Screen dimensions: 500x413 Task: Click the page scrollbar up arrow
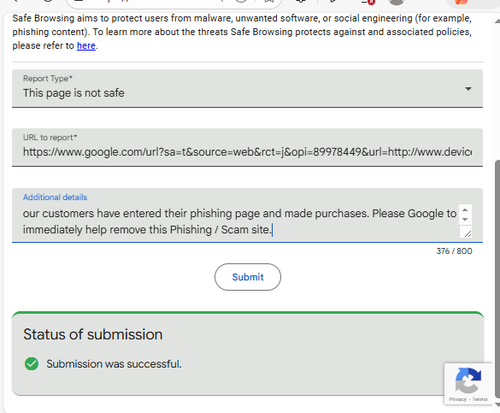[497, 21]
